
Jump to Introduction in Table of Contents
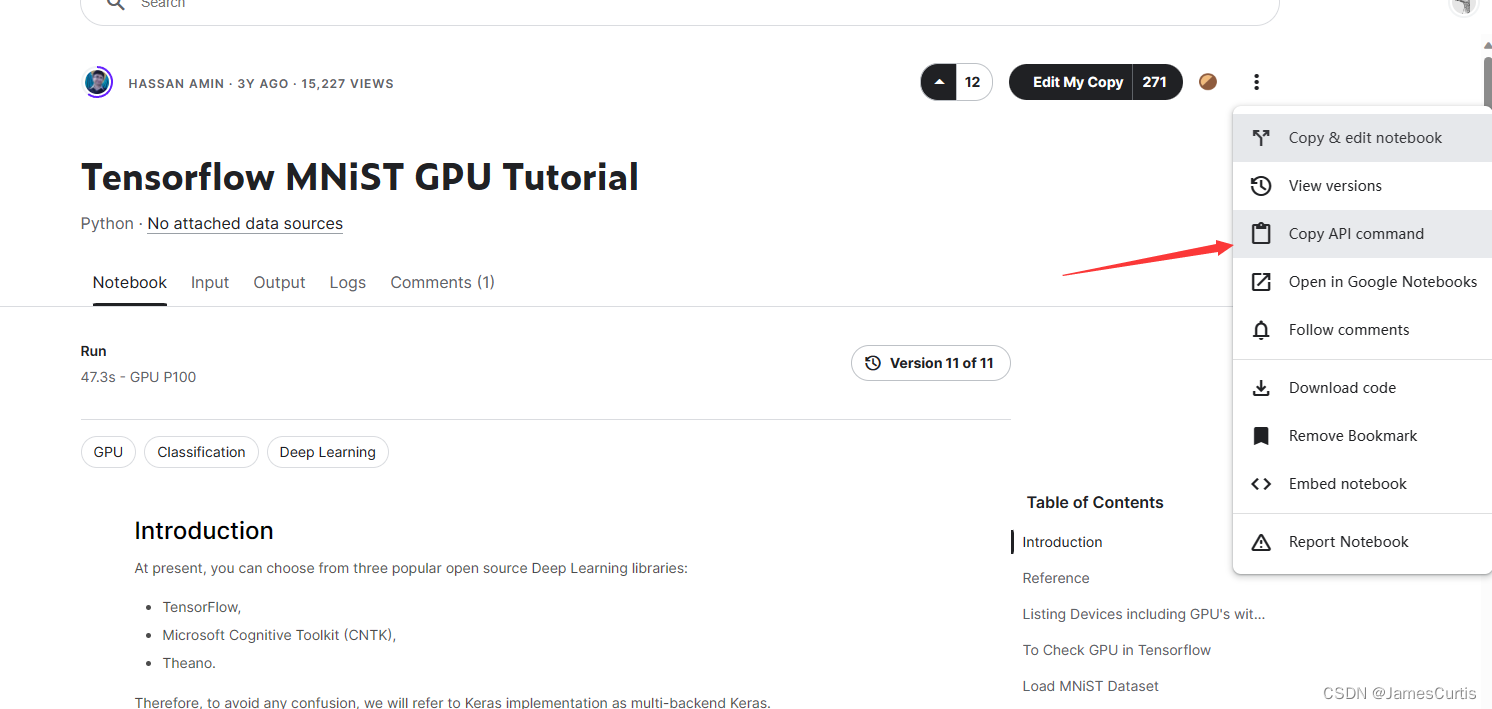pyautogui.click(x=1062, y=542)
